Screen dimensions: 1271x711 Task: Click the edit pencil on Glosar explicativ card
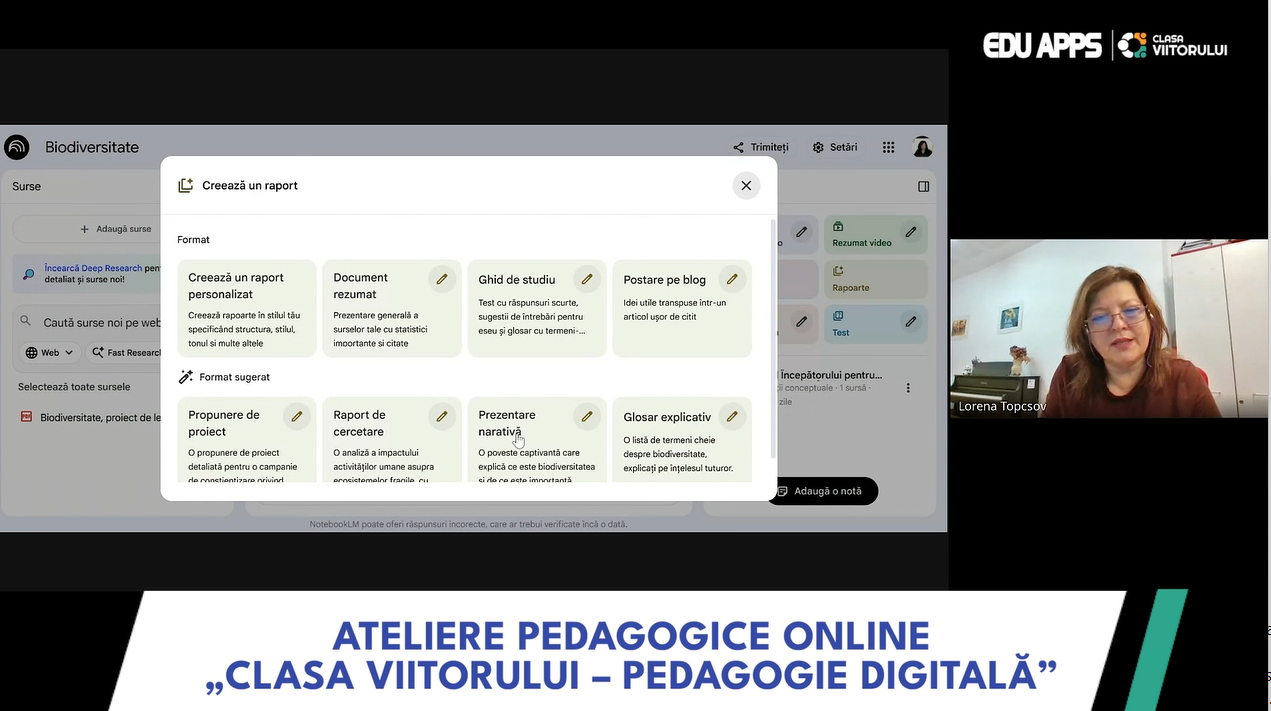click(x=732, y=416)
